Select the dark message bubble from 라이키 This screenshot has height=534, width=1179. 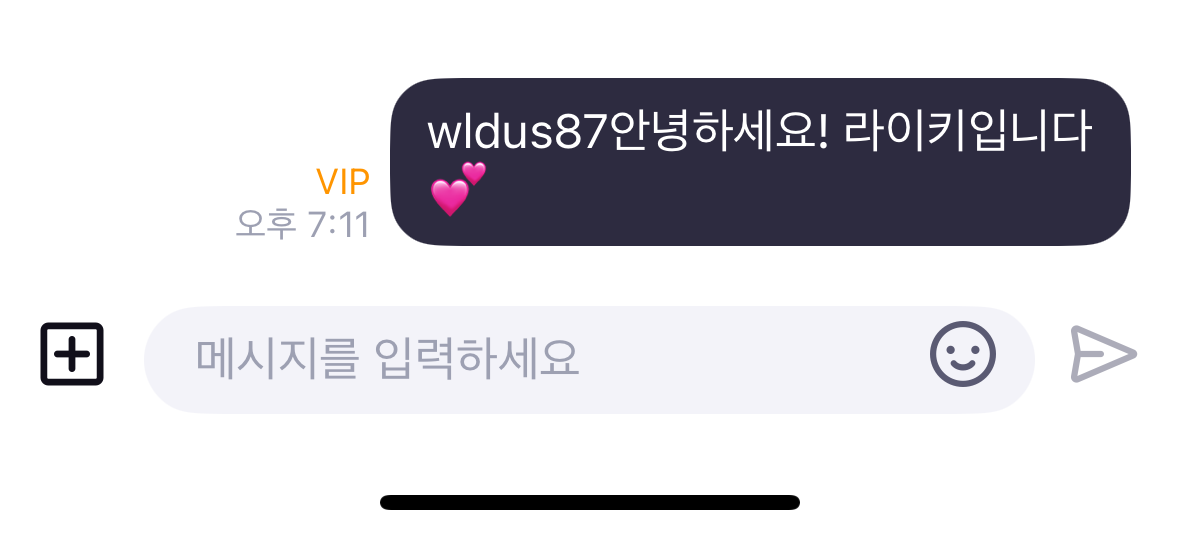tap(760, 162)
